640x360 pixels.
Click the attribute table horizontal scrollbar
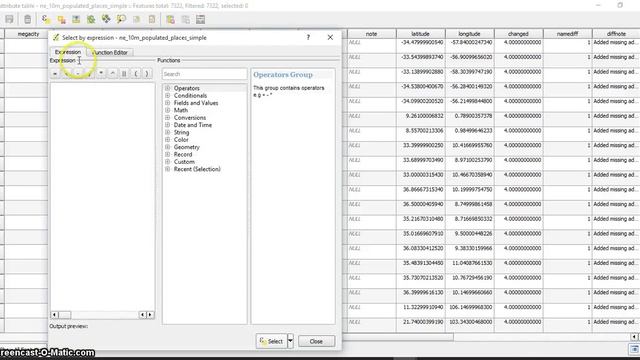pos(398,337)
